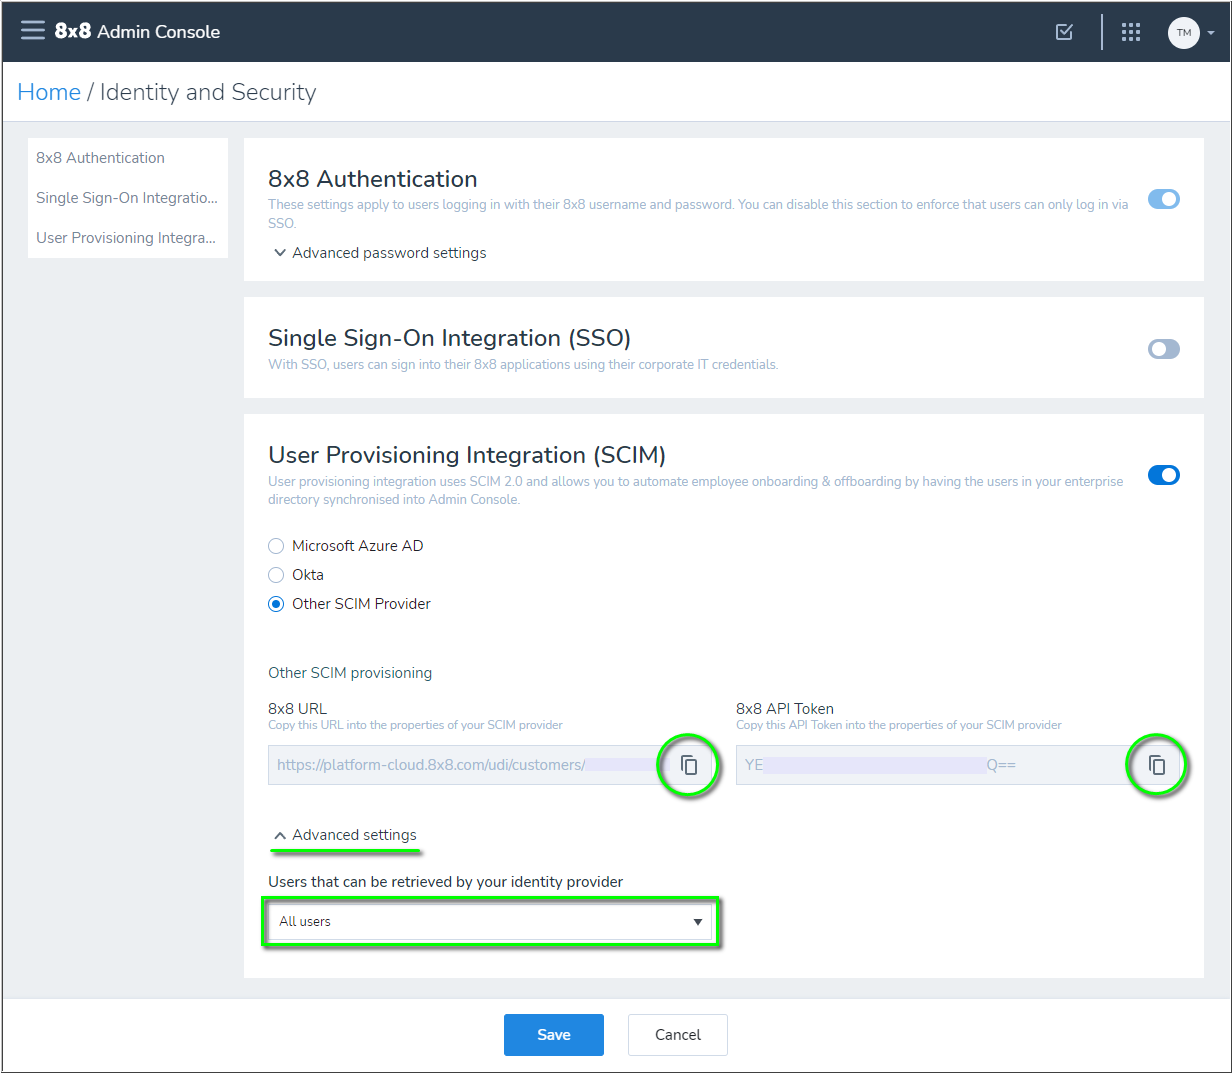Open the All users dropdown

coord(491,922)
